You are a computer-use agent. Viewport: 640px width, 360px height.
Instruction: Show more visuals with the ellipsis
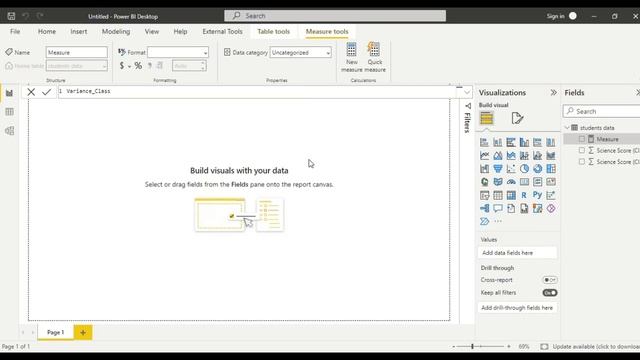[x=498, y=221]
